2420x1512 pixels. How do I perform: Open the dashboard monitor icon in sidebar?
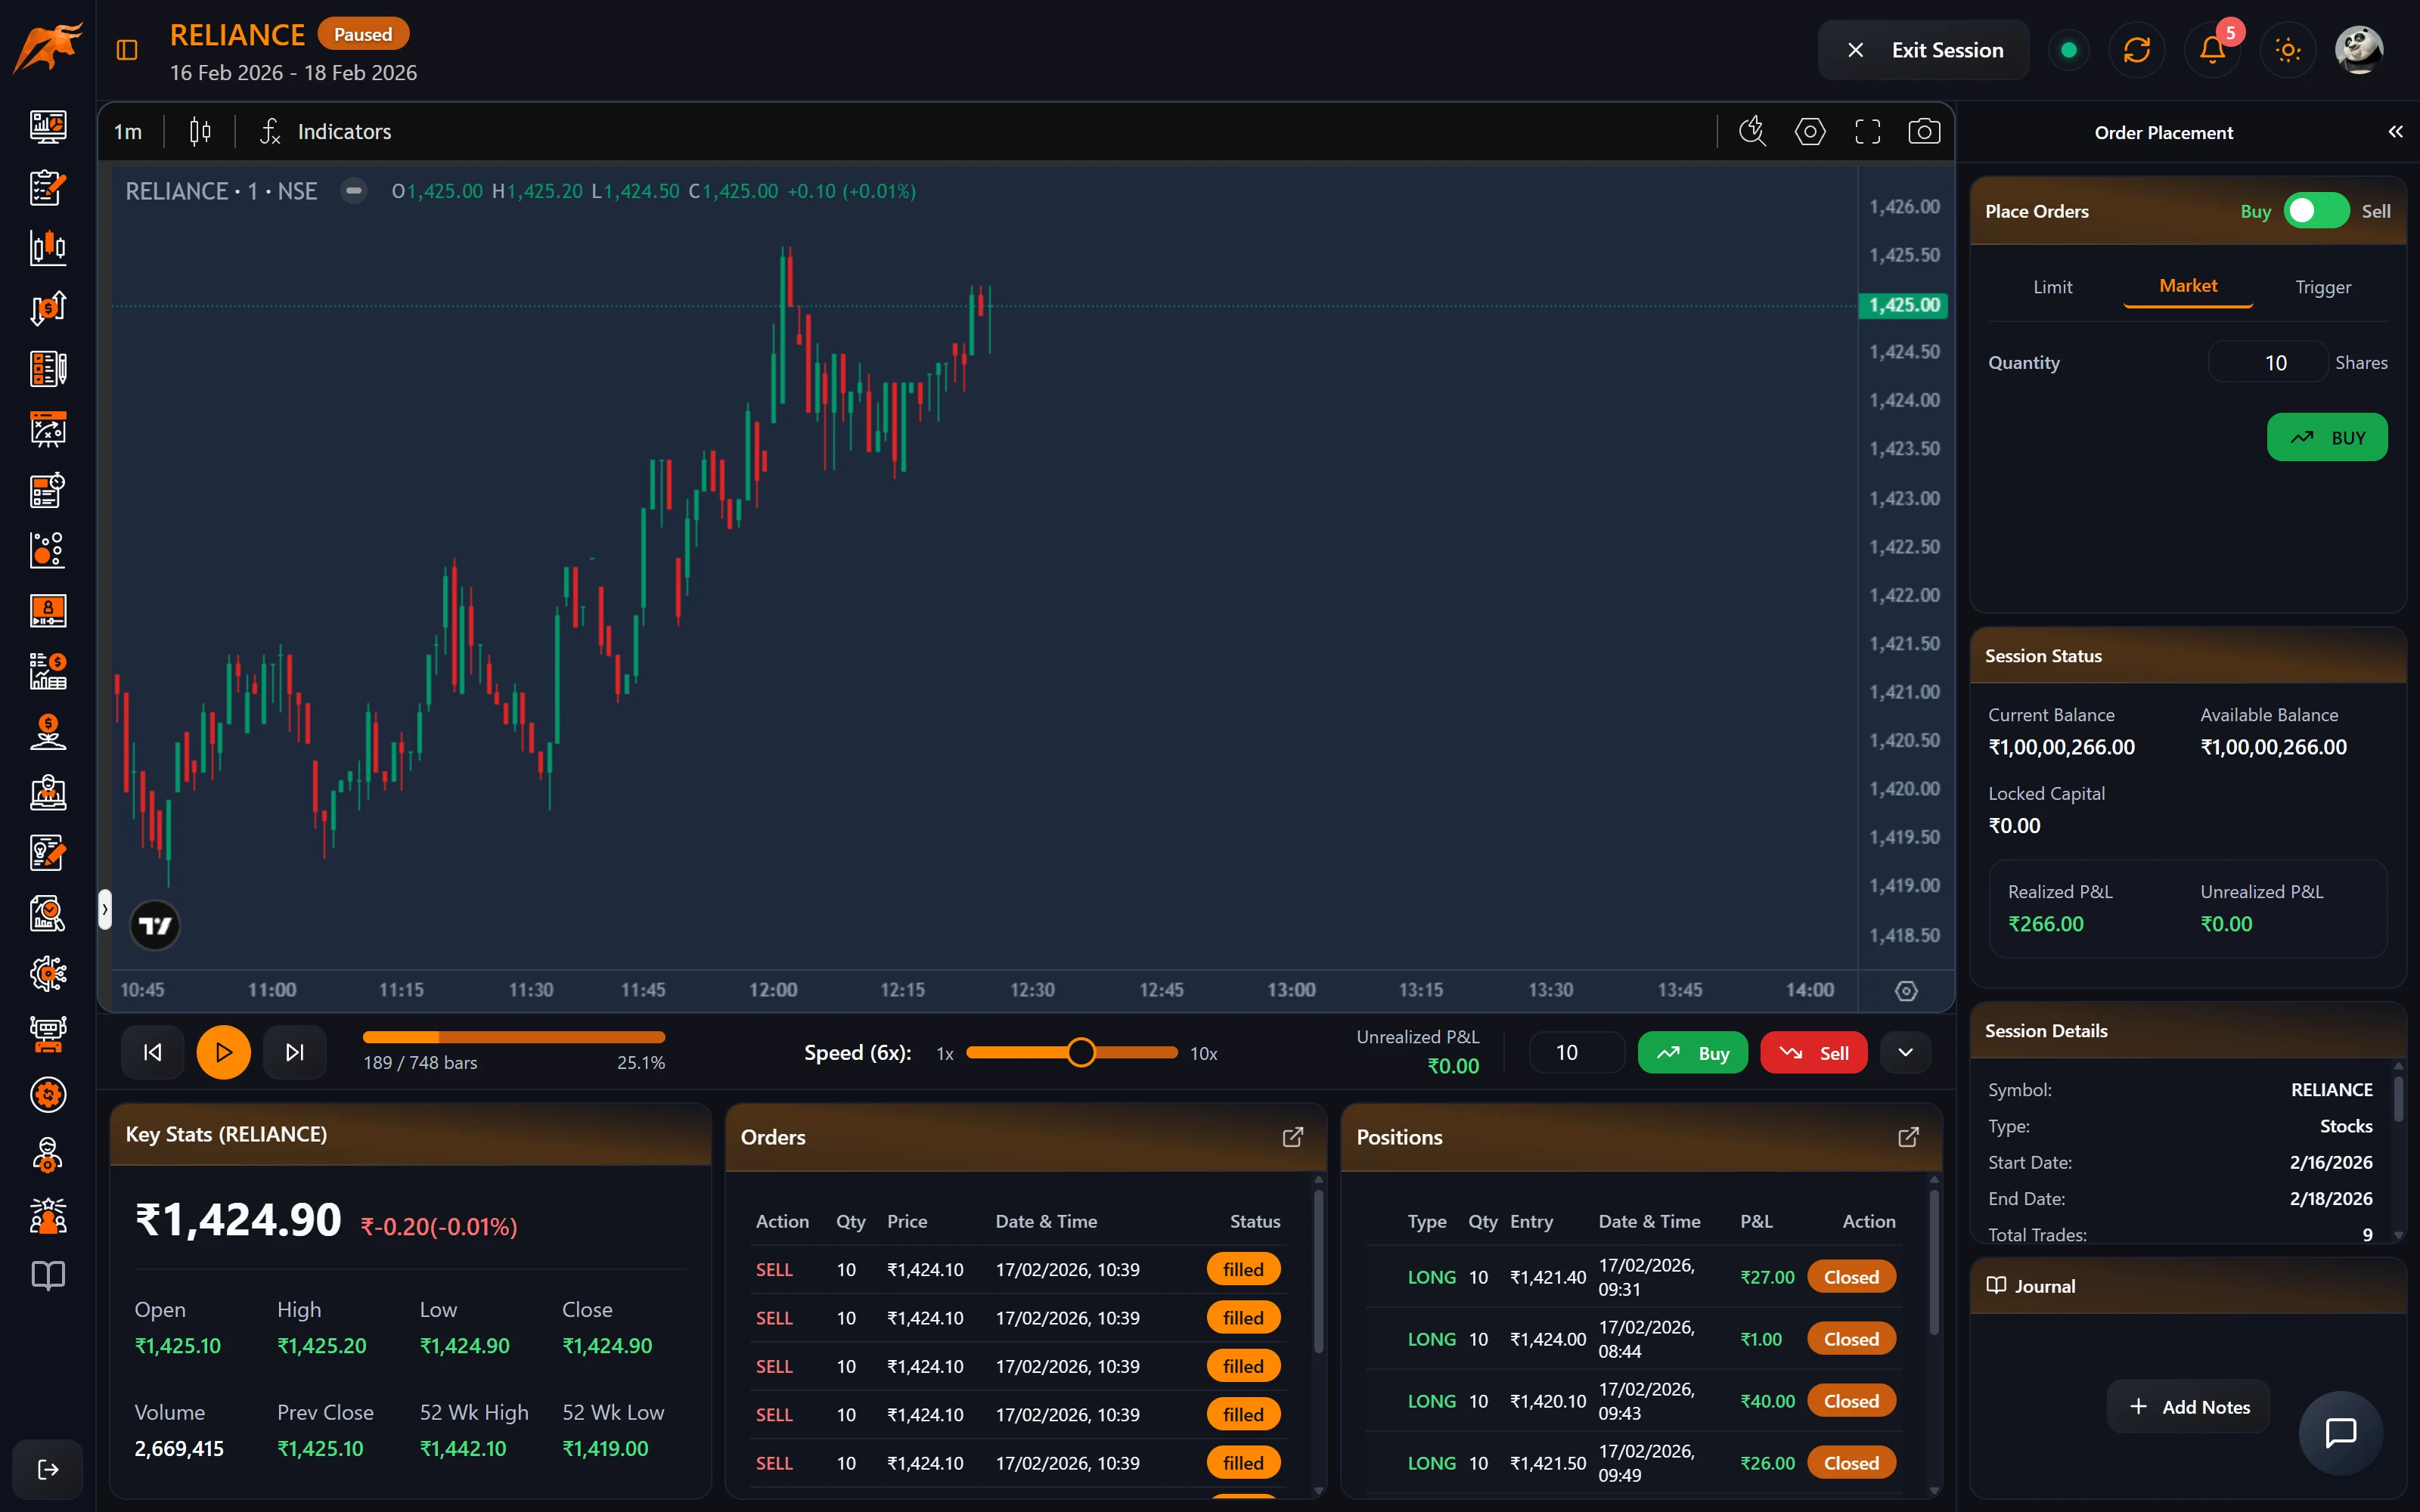(x=48, y=127)
